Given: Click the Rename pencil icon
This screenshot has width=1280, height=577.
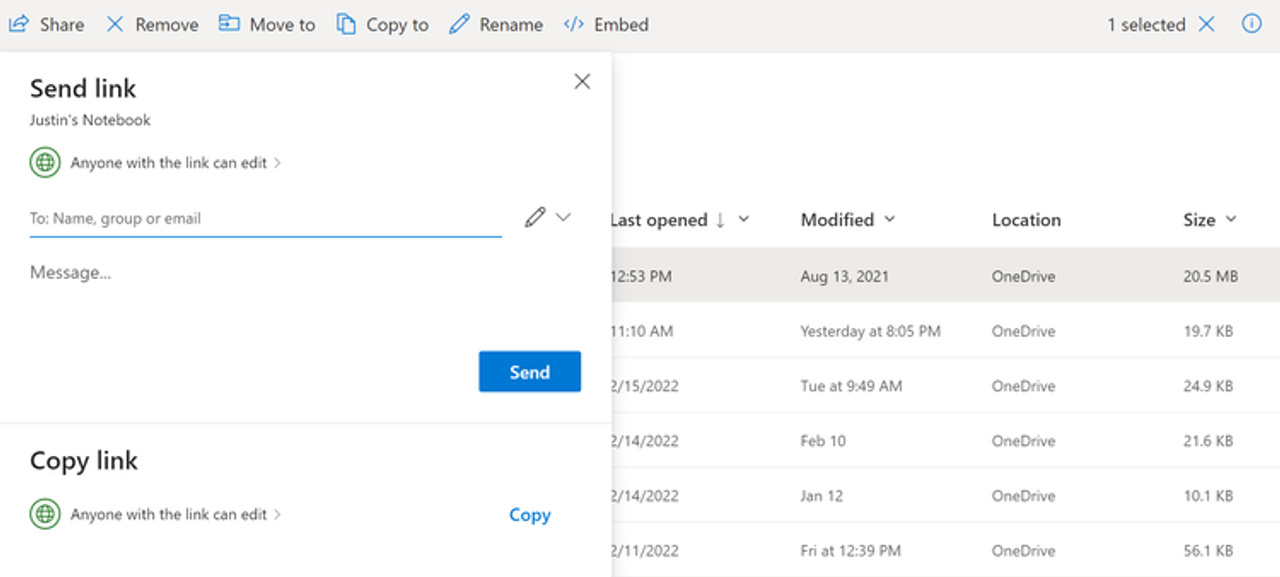Looking at the screenshot, I should [459, 24].
